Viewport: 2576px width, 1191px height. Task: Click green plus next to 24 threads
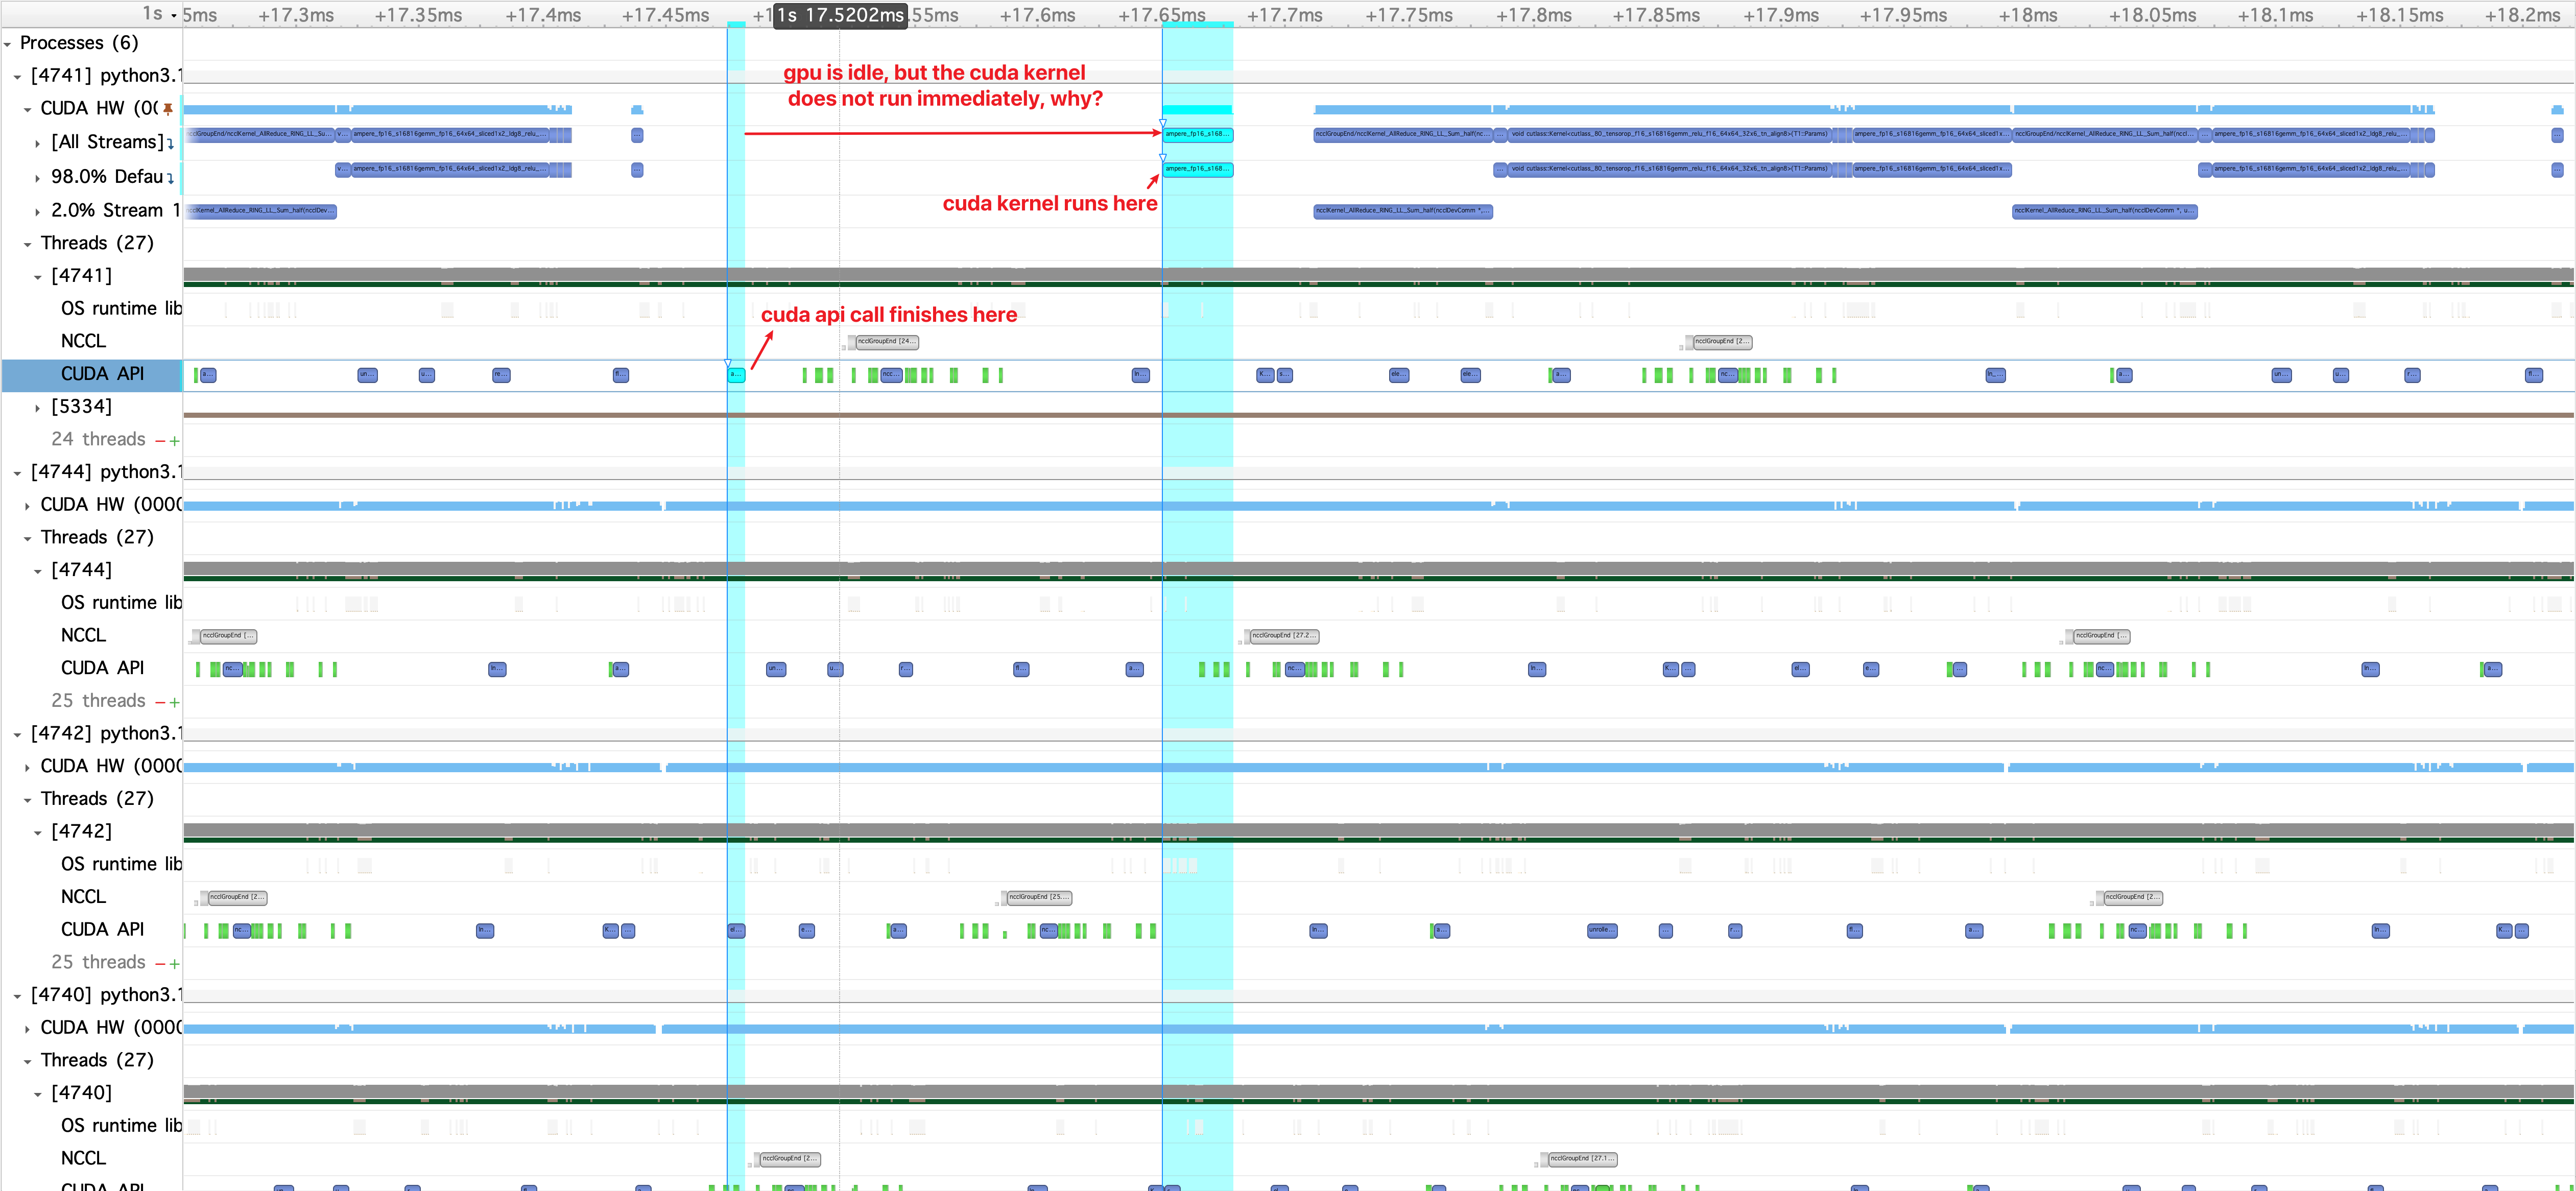click(x=174, y=440)
